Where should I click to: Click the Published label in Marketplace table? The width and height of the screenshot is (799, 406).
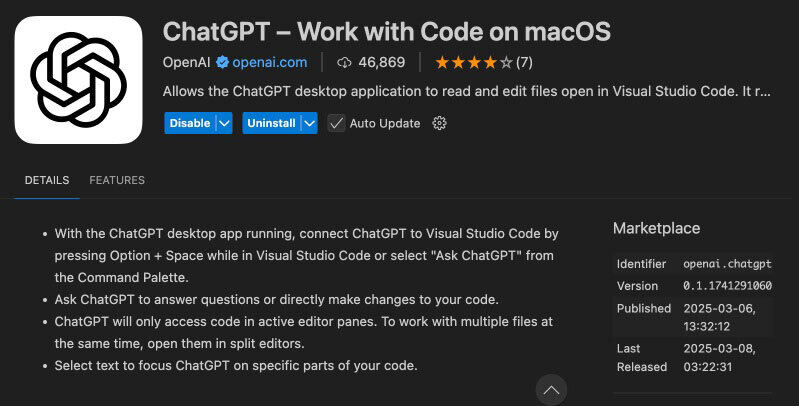click(x=644, y=308)
